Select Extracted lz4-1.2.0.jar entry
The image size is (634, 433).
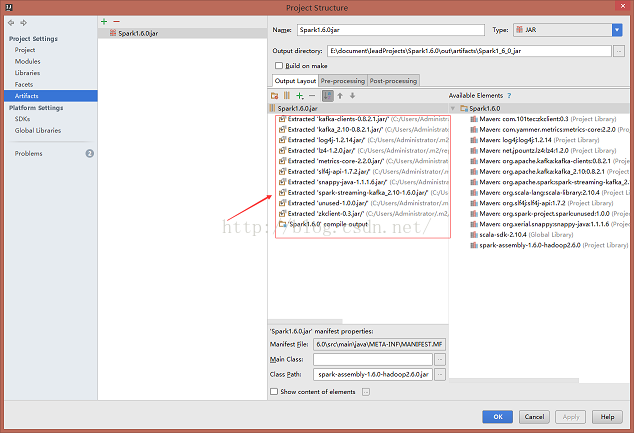coord(364,150)
